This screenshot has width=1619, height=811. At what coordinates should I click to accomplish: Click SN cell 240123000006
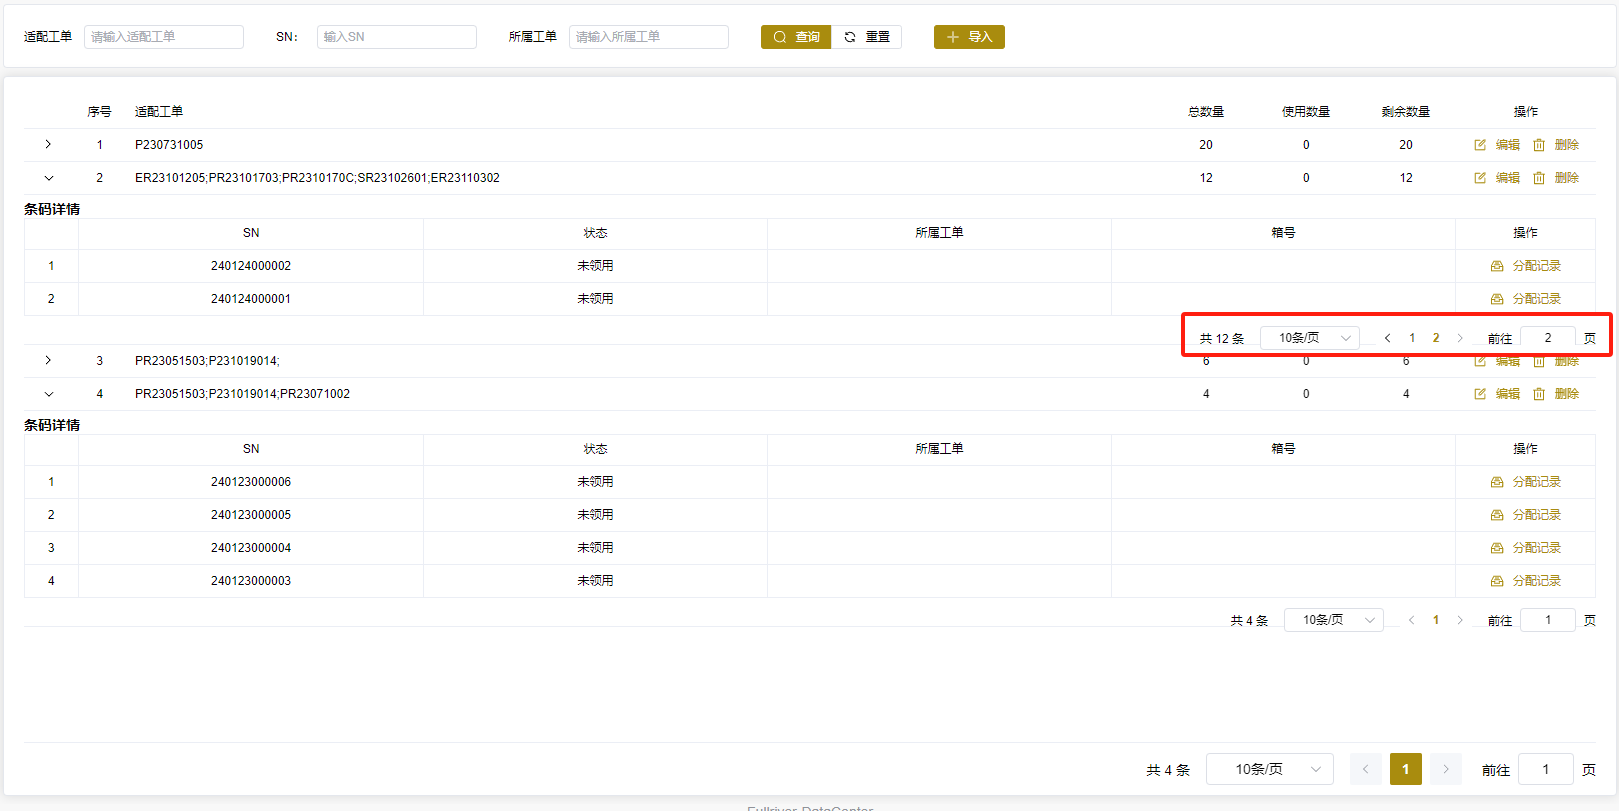pyautogui.click(x=251, y=482)
